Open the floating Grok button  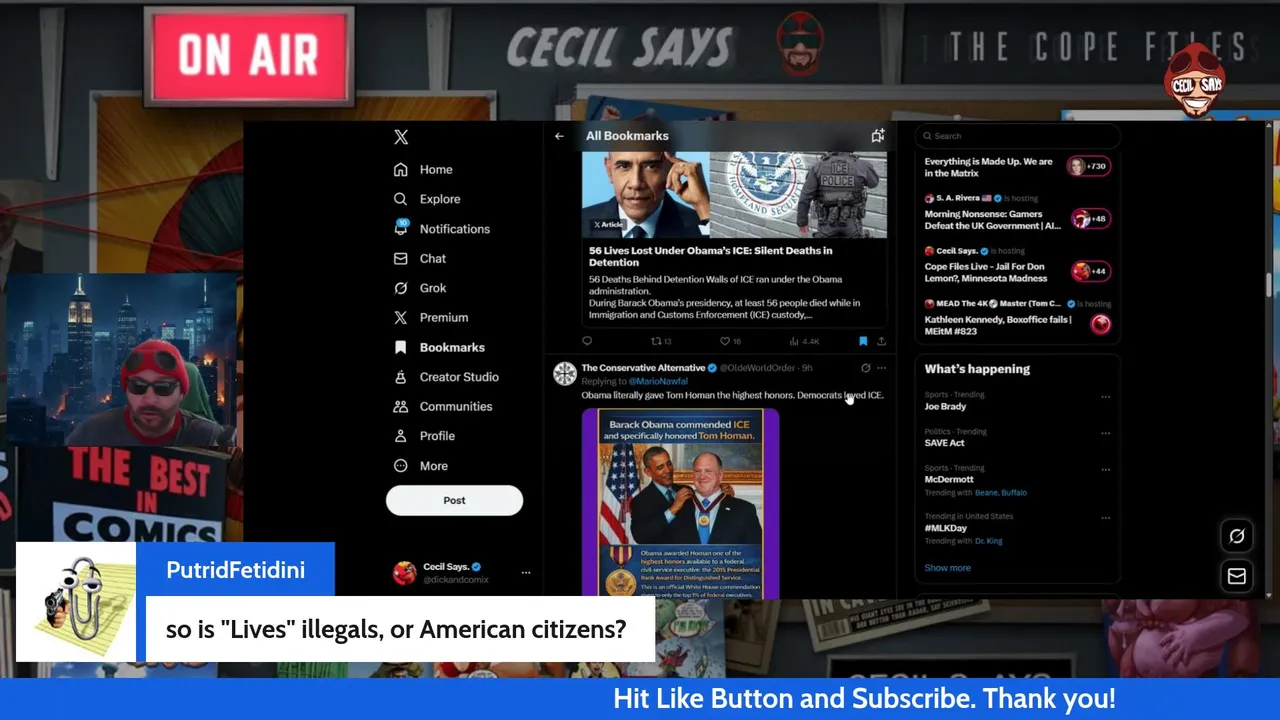(x=1237, y=537)
